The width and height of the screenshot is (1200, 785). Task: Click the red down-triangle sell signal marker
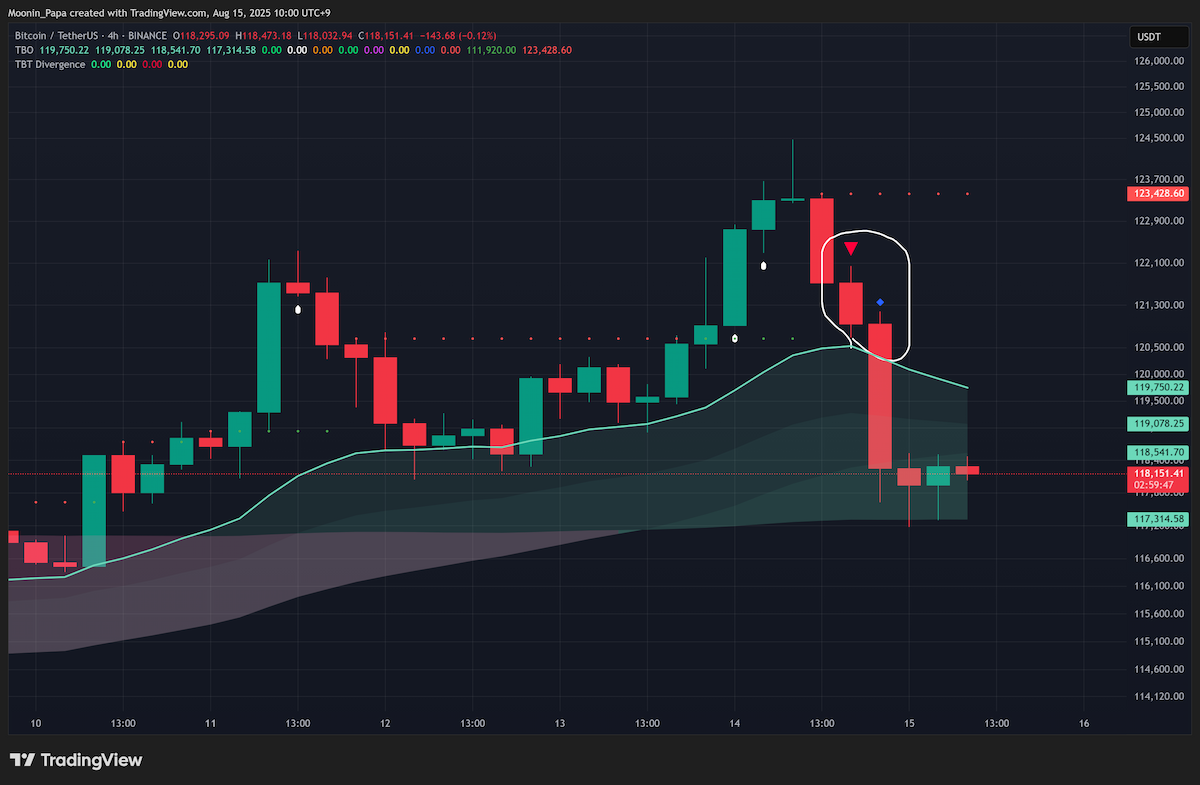coord(850,248)
